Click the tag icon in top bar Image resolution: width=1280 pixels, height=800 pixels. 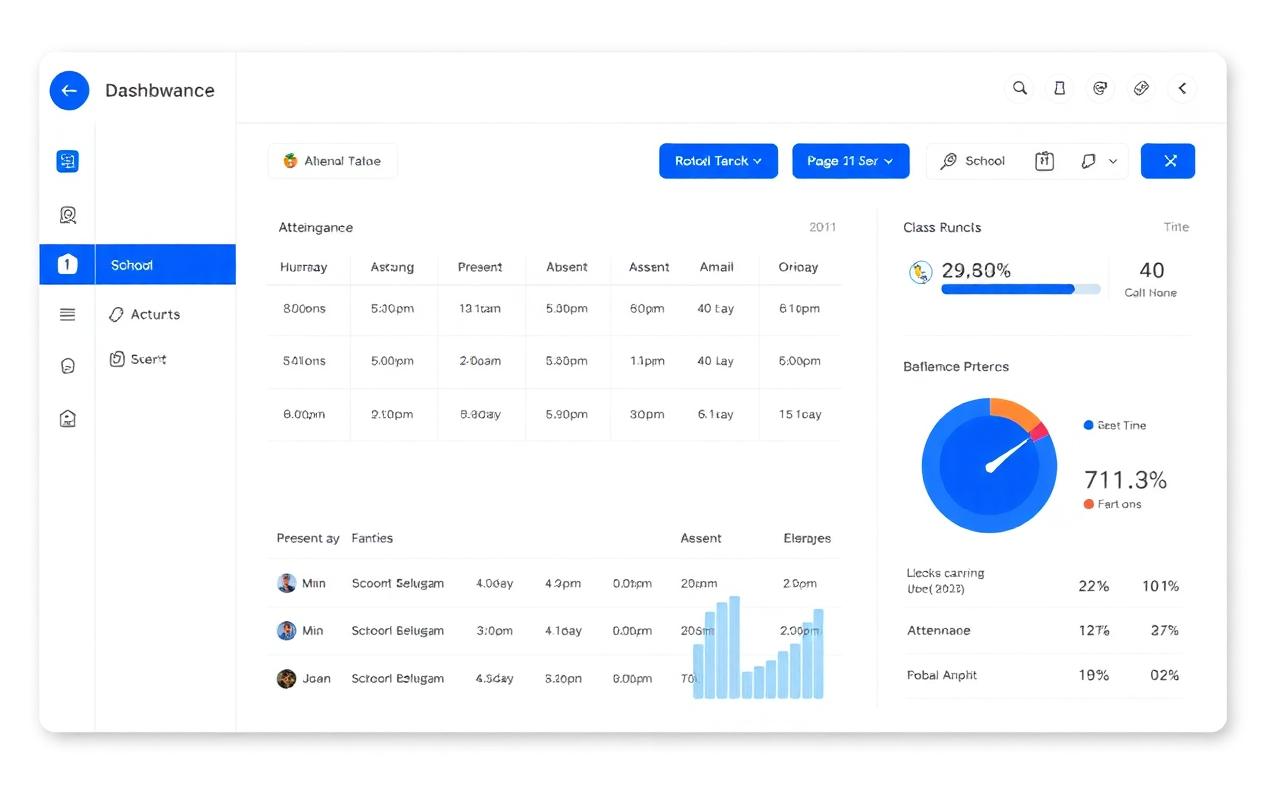[x=1141, y=88]
